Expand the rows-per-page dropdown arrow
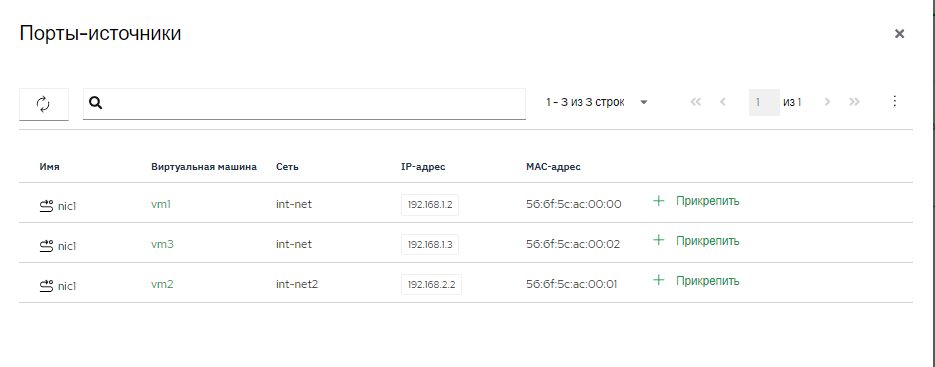The height and width of the screenshot is (367, 935). pyautogui.click(x=643, y=103)
